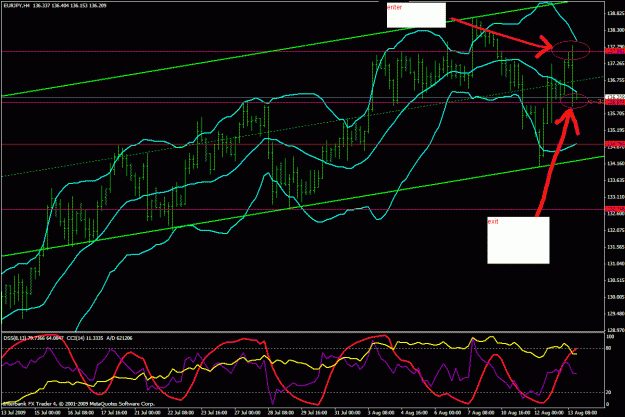Click the 4 Aug 16:00 date label

click(415, 413)
